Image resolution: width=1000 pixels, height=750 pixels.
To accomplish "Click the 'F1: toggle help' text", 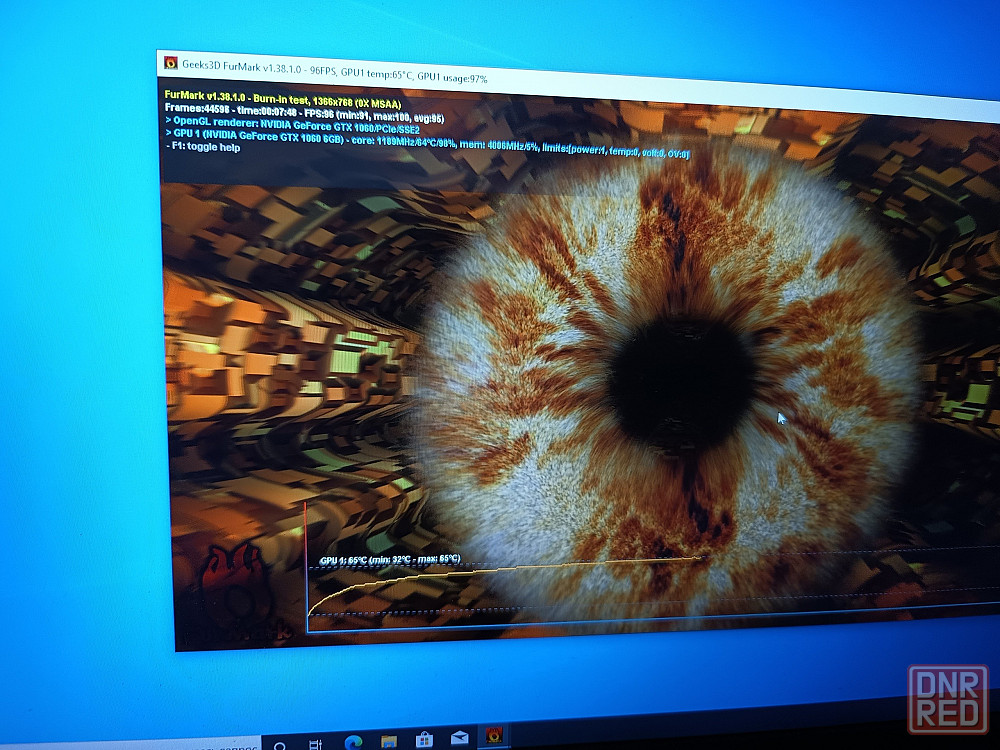I will [x=204, y=147].
